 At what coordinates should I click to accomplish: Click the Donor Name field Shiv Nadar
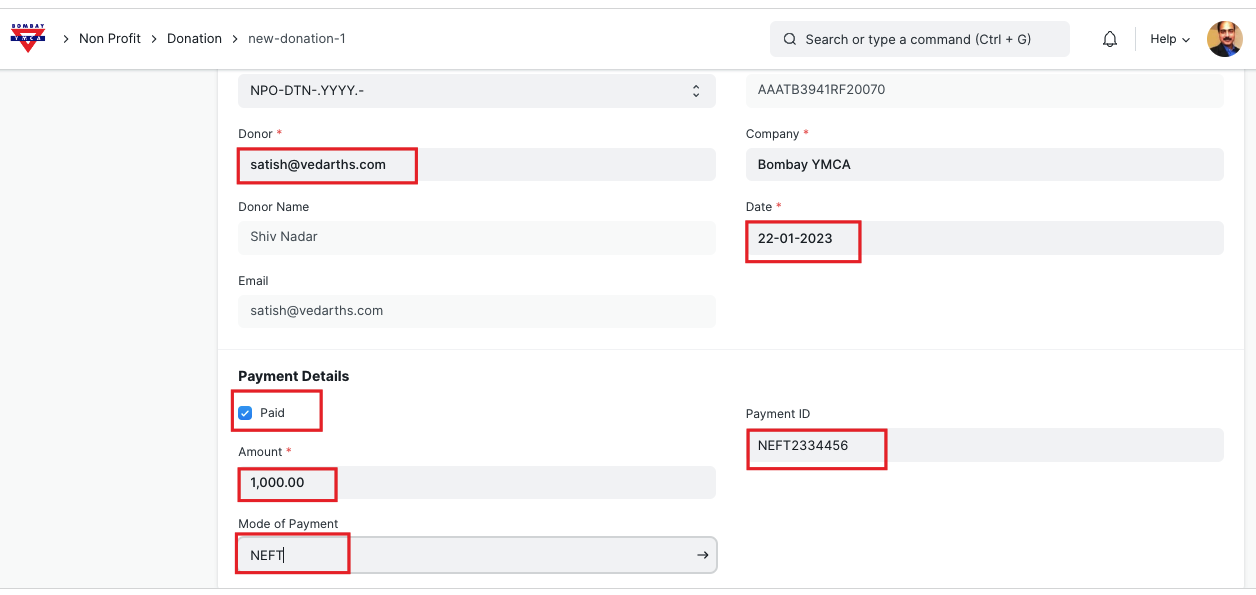[x=476, y=238]
